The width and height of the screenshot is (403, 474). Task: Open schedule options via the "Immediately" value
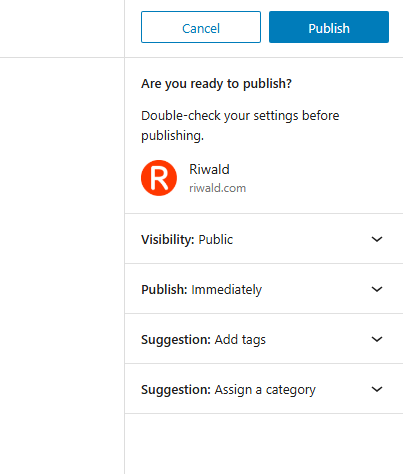click(x=226, y=290)
